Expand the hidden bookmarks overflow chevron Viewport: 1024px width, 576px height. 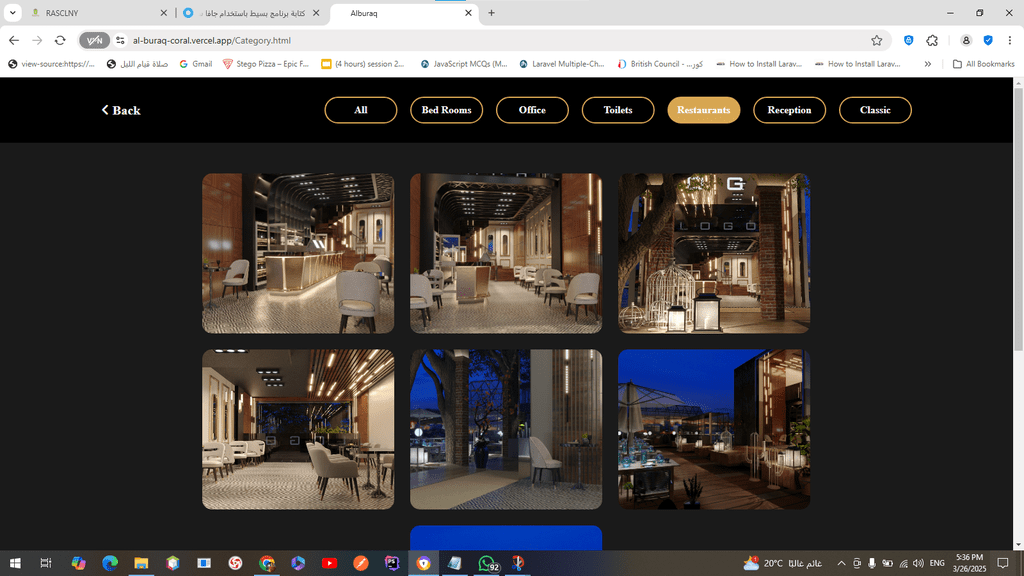tap(928, 64)
